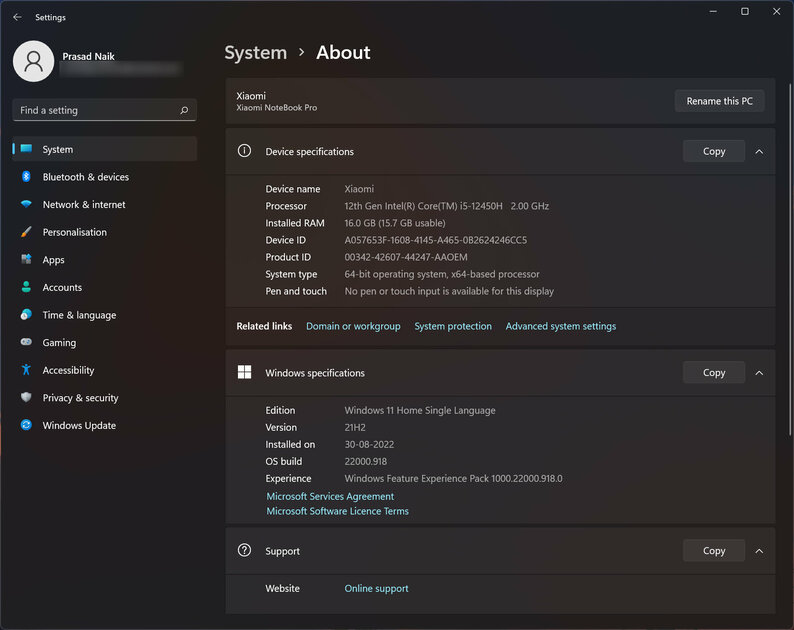Click the search magnifier icon

click(184, 110)
